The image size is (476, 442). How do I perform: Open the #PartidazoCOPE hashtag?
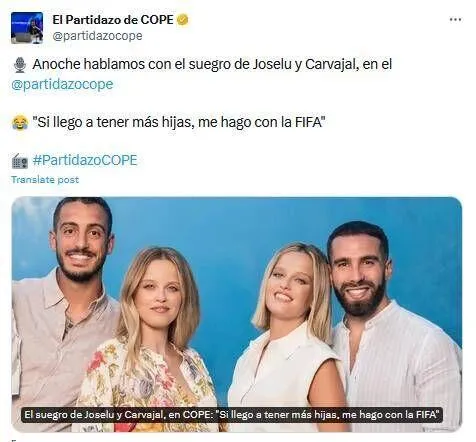85,160
